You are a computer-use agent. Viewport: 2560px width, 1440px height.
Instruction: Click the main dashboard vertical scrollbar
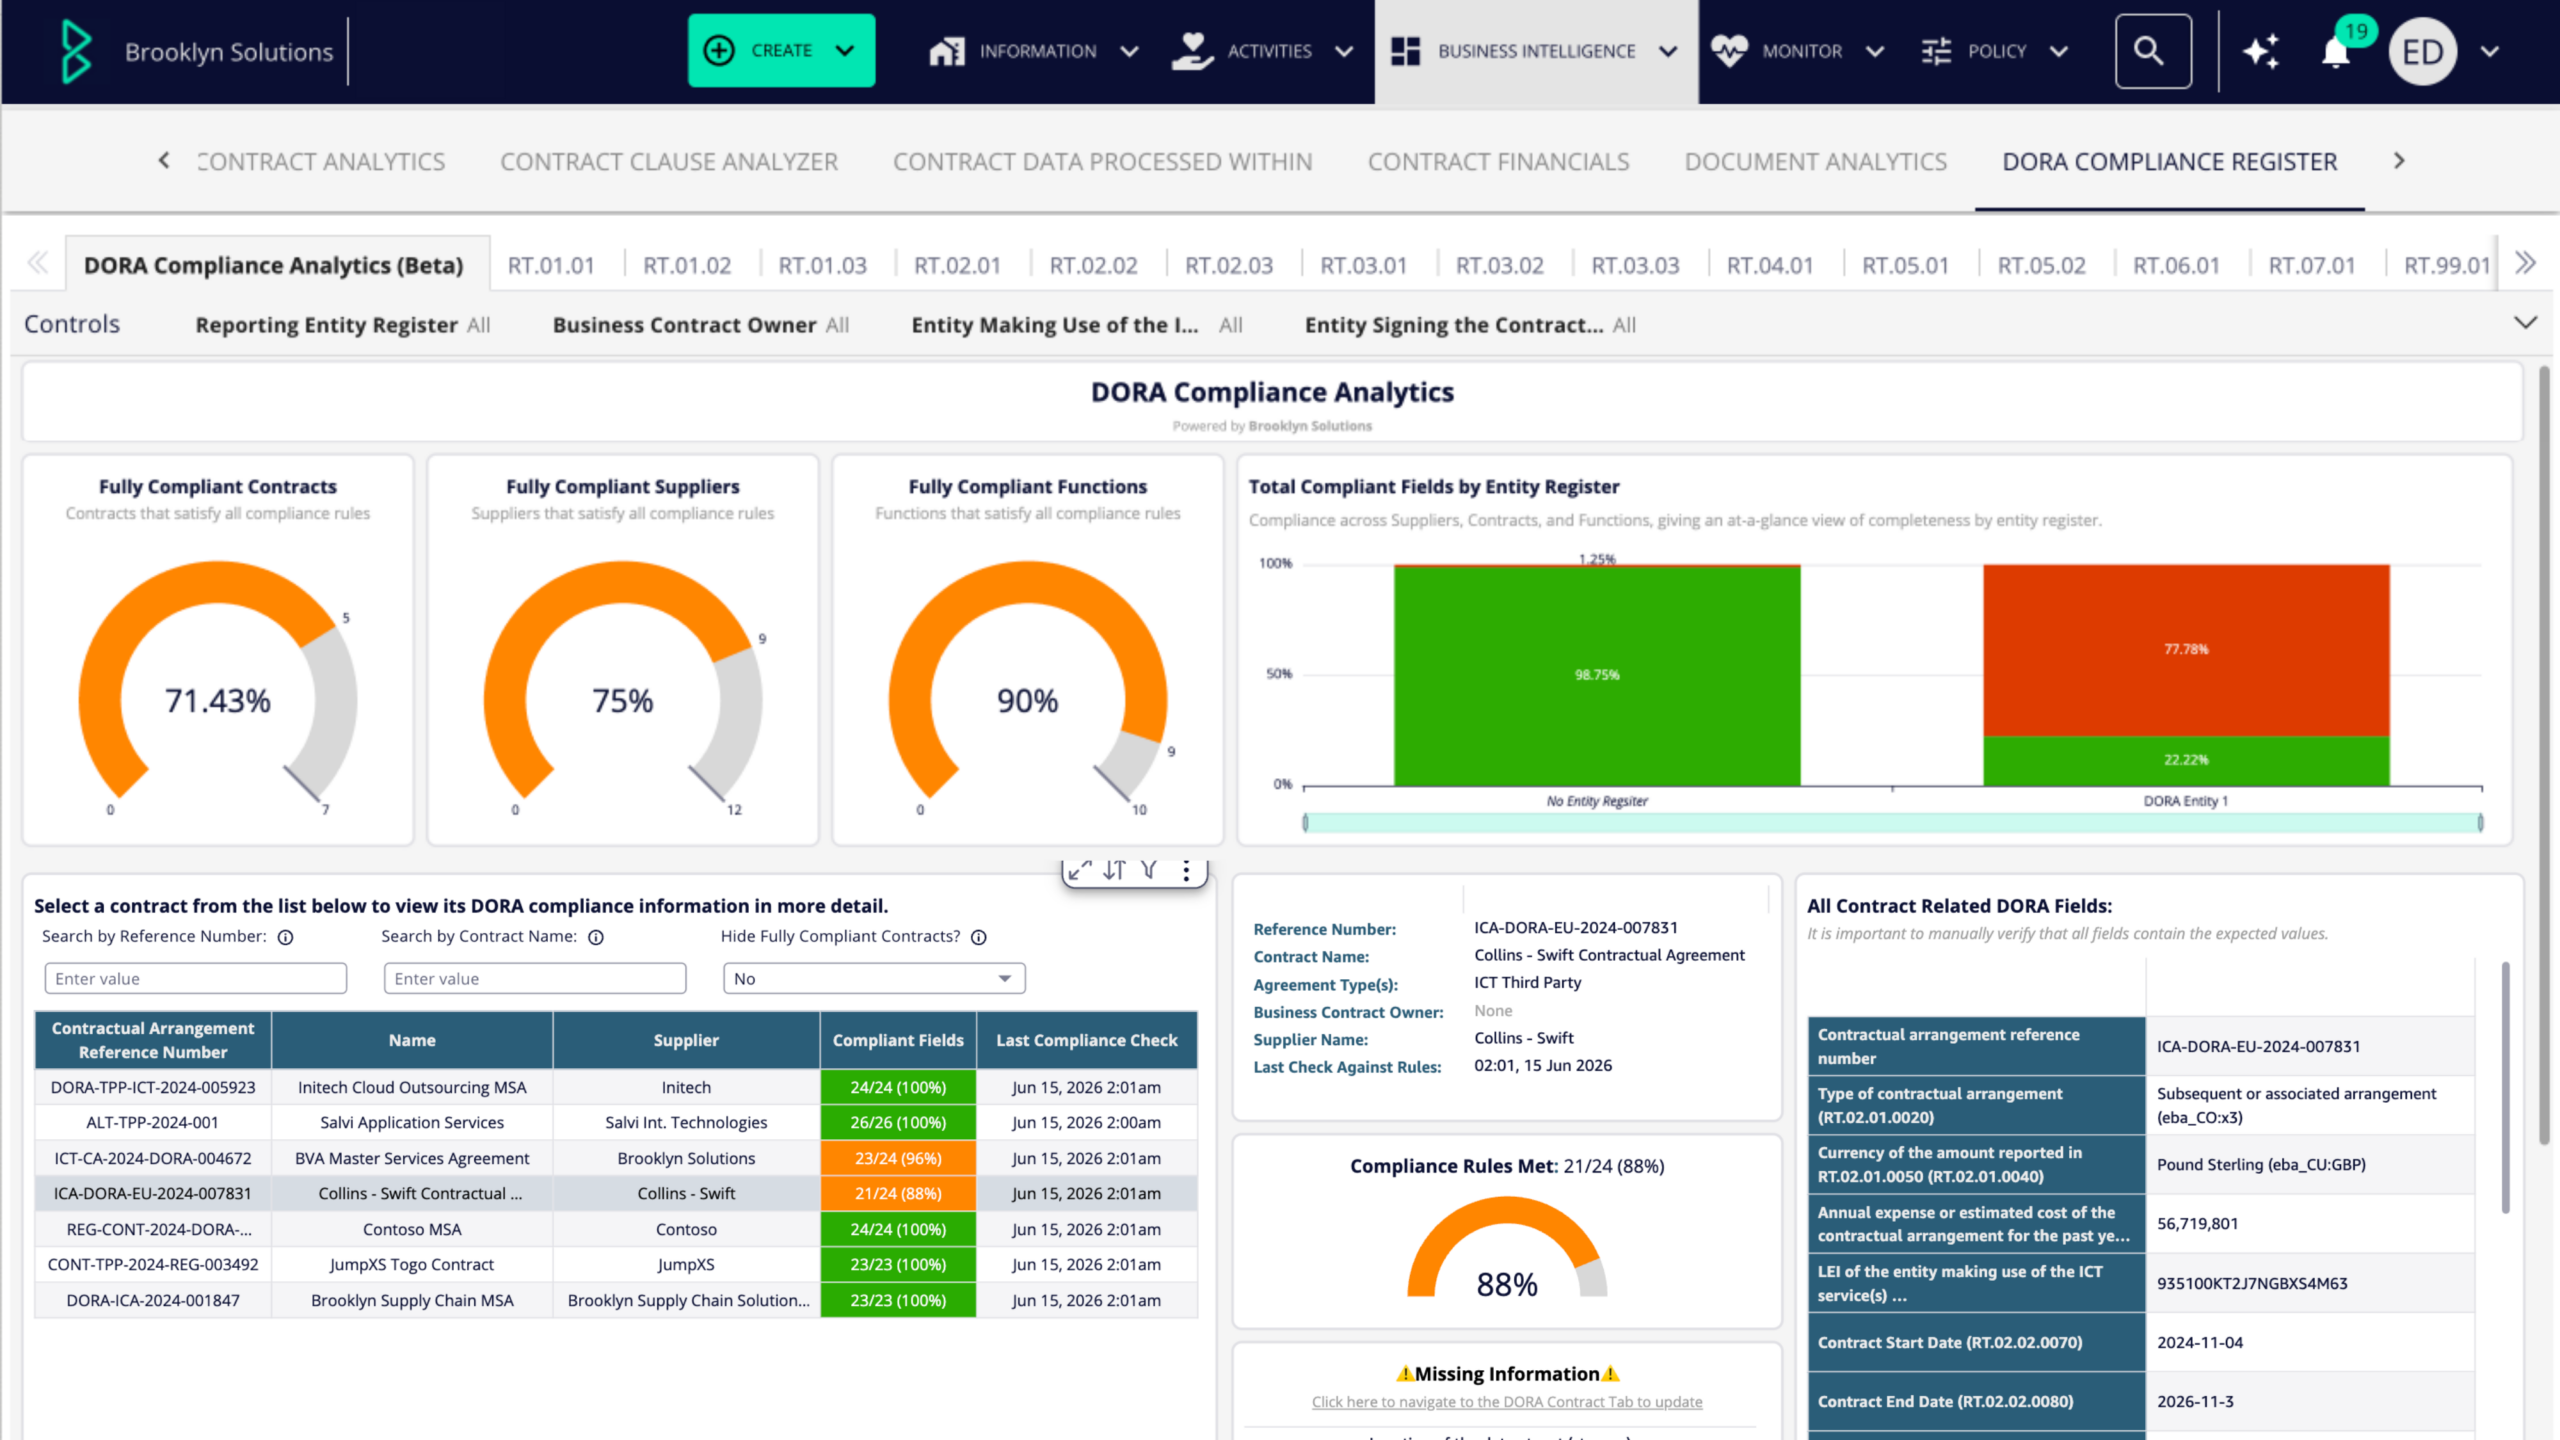point(2545,755)
